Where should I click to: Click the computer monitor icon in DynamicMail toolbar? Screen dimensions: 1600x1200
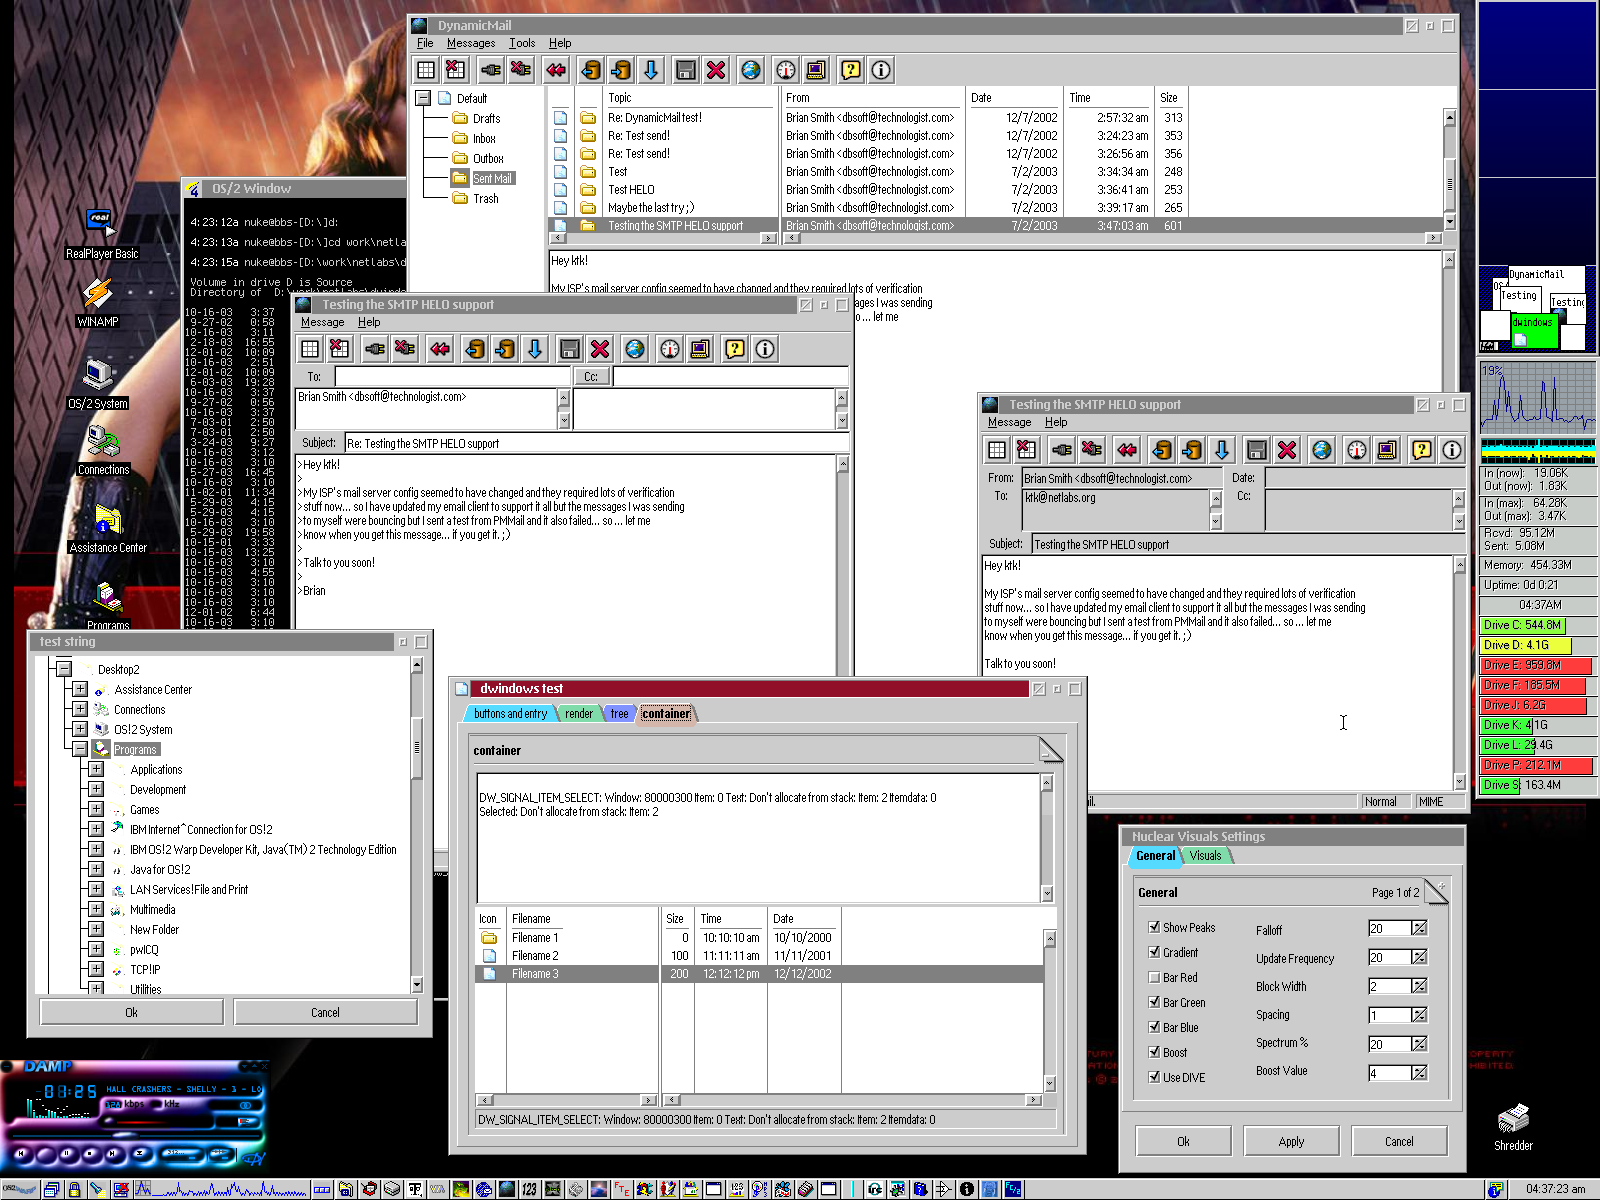tap(816, 70)
